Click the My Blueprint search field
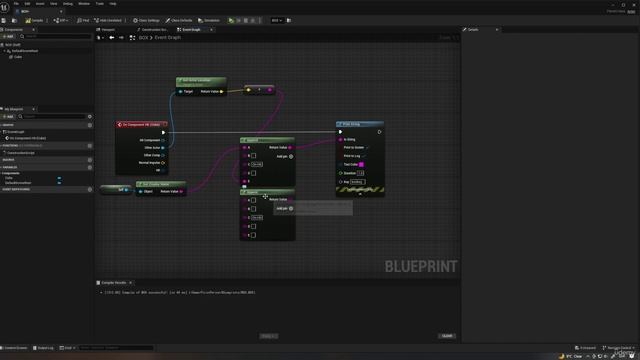 52,117
